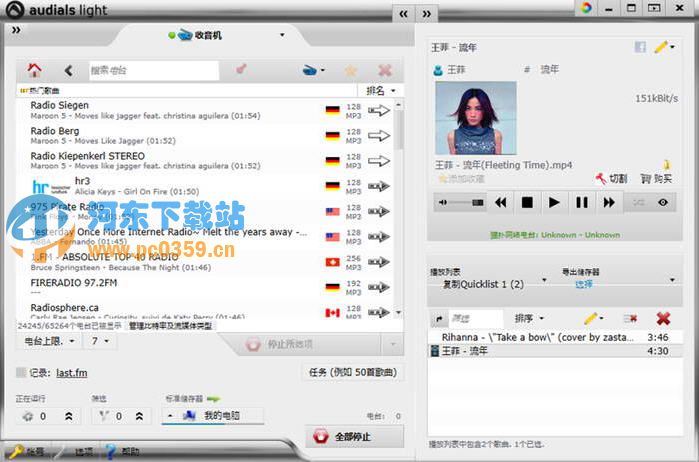Open the 帮助 help menu
The width and height of the screenshot is (699, 462).
pyautogui.click(x=123, y=452)
